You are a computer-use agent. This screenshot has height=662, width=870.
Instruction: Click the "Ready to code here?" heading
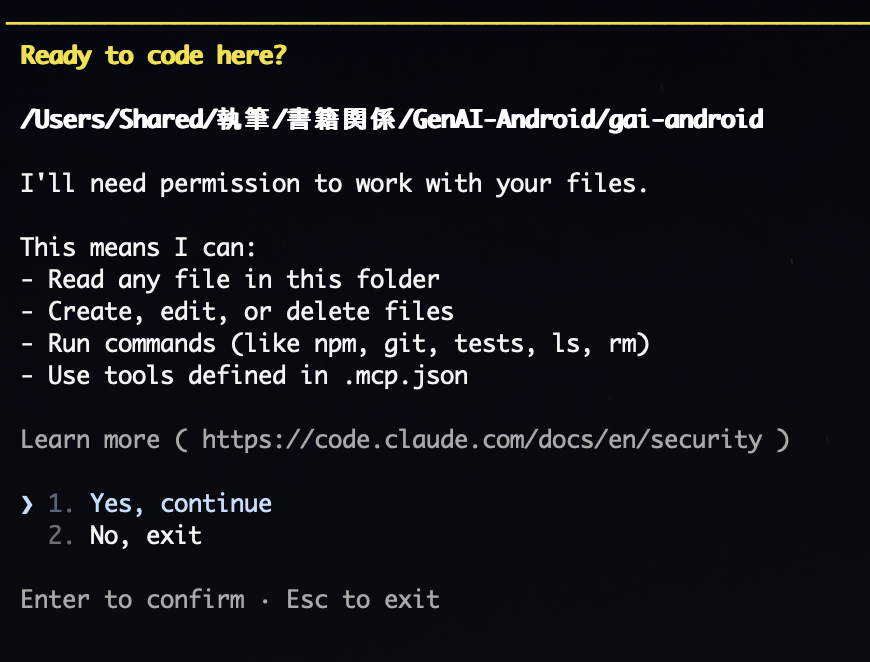coord(153,55)
